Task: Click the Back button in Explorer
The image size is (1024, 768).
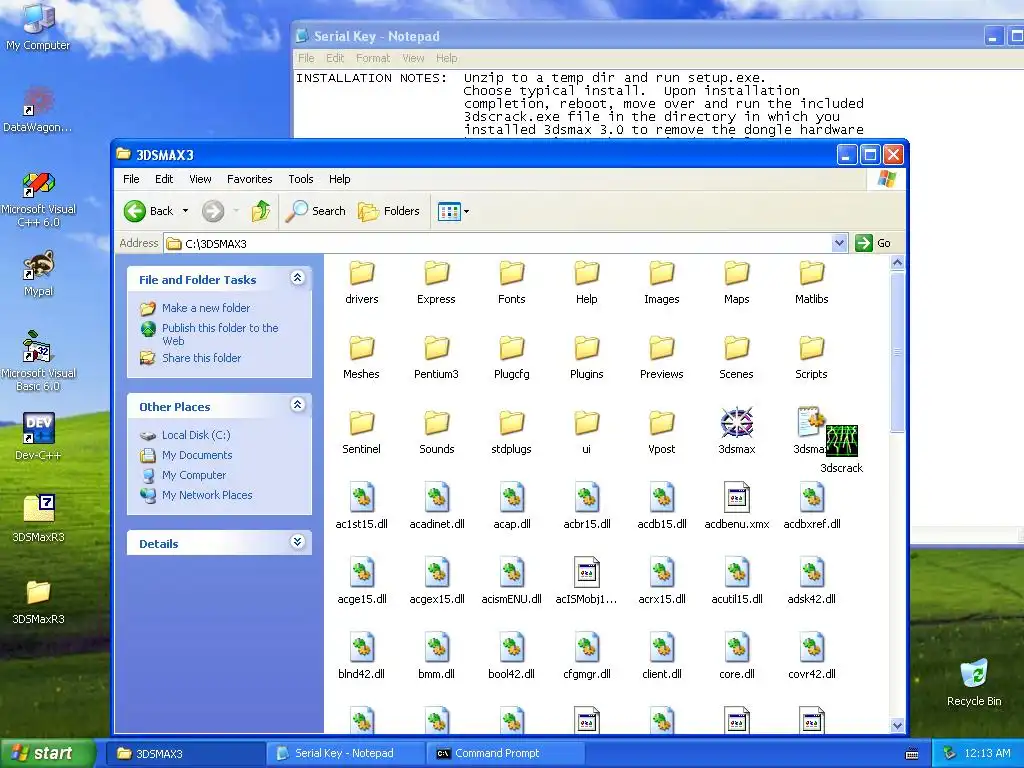Action: click(149, 211)
